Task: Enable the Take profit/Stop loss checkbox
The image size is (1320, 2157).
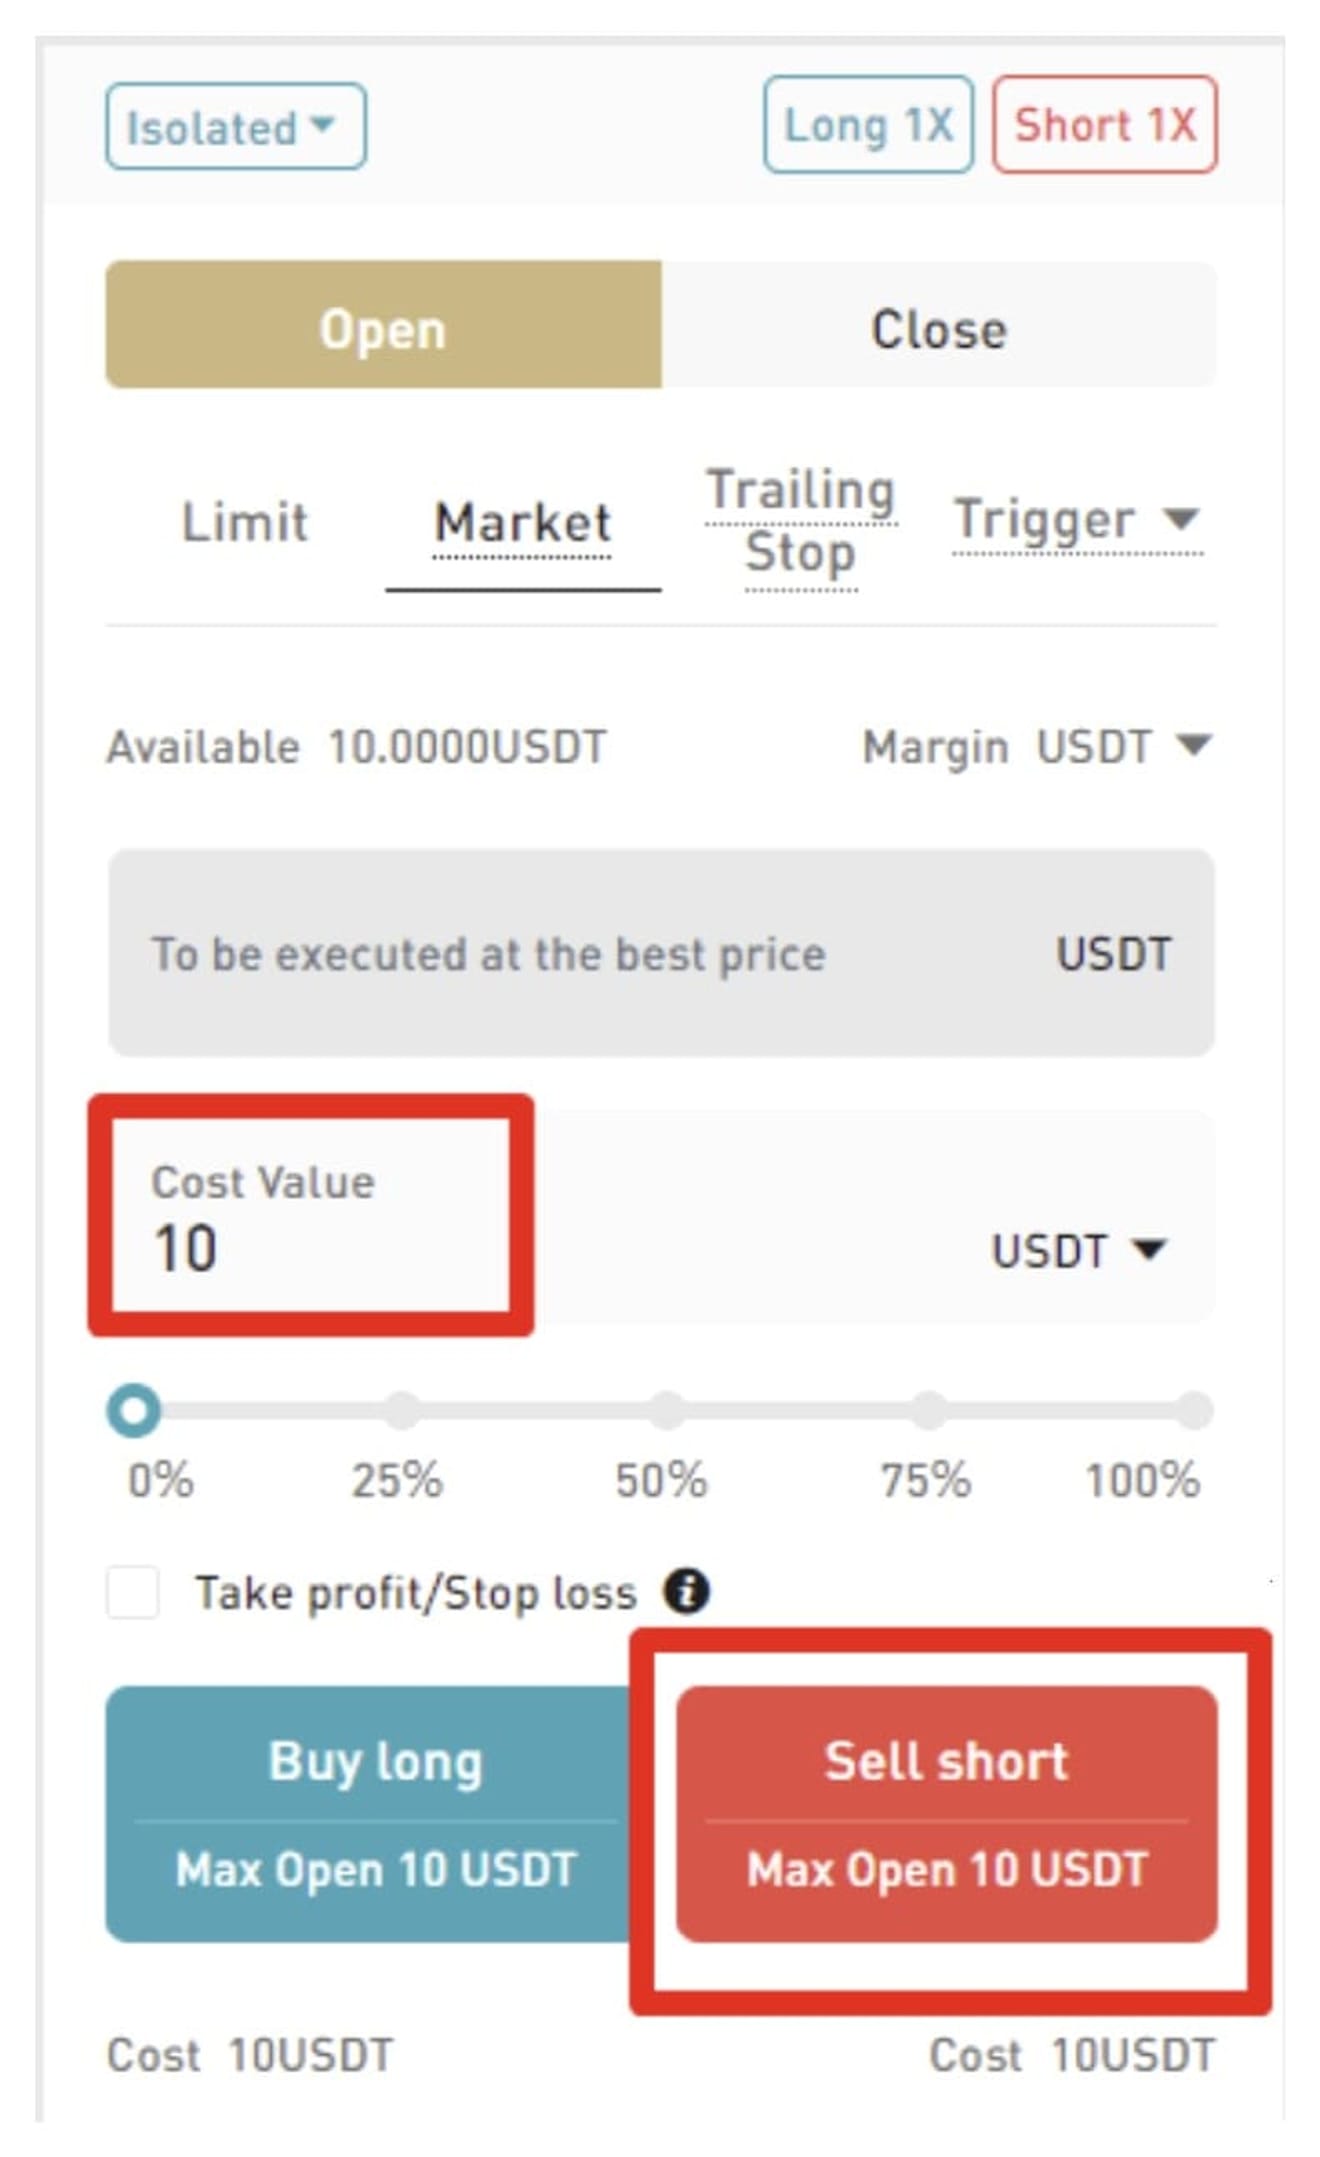Action: click(133, 1591)
